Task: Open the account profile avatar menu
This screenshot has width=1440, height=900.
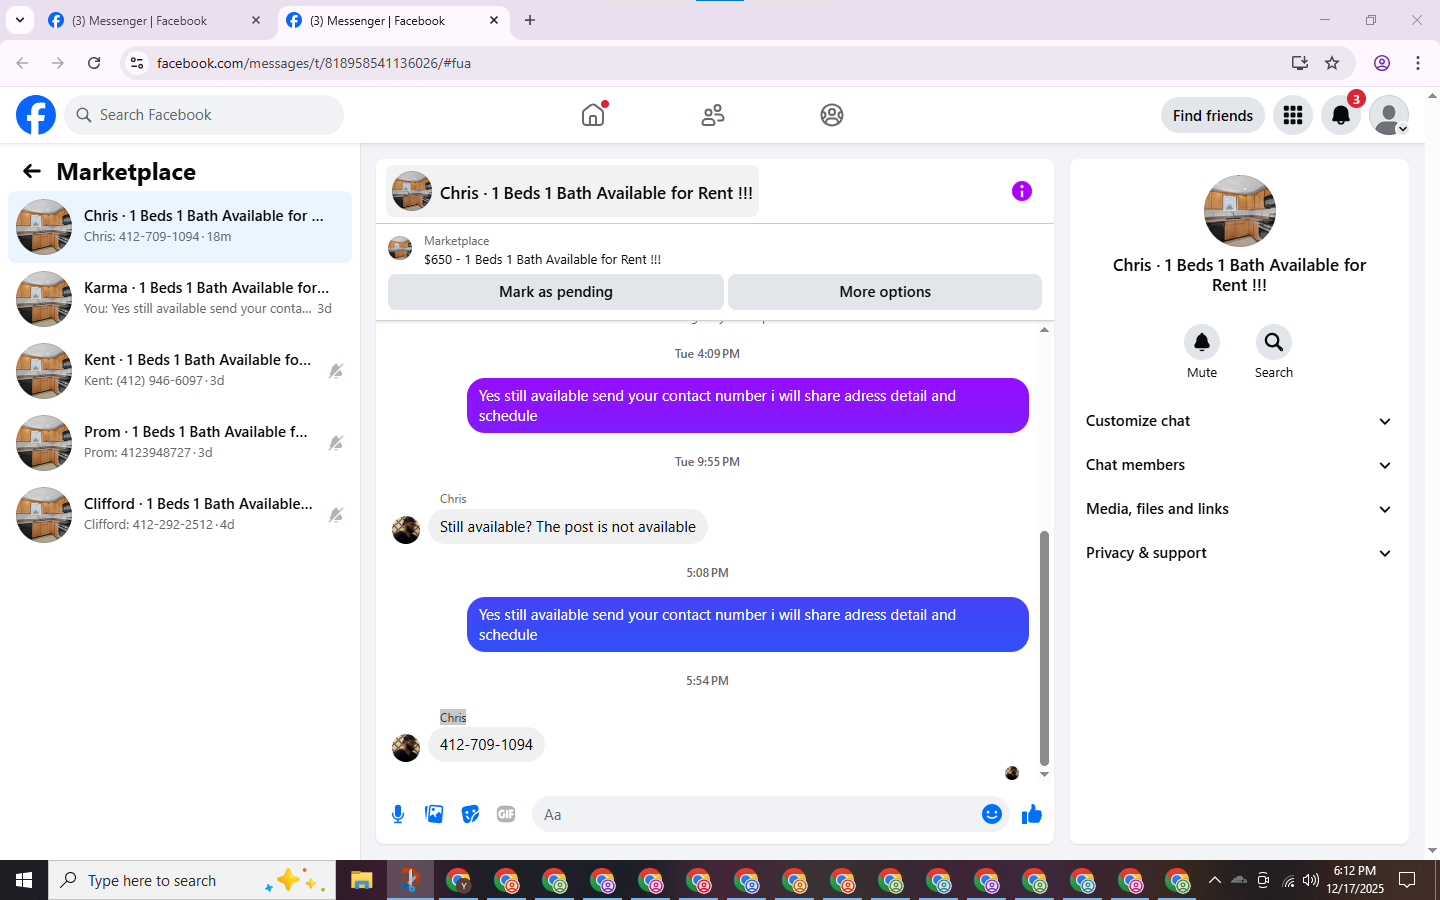Action: (x=1389, y=115)
